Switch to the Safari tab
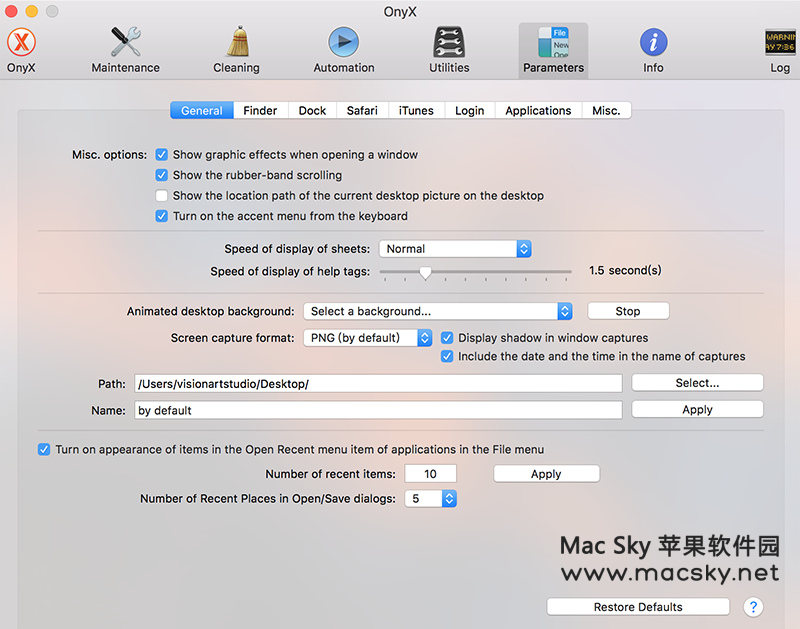 (x=362, y=111)
